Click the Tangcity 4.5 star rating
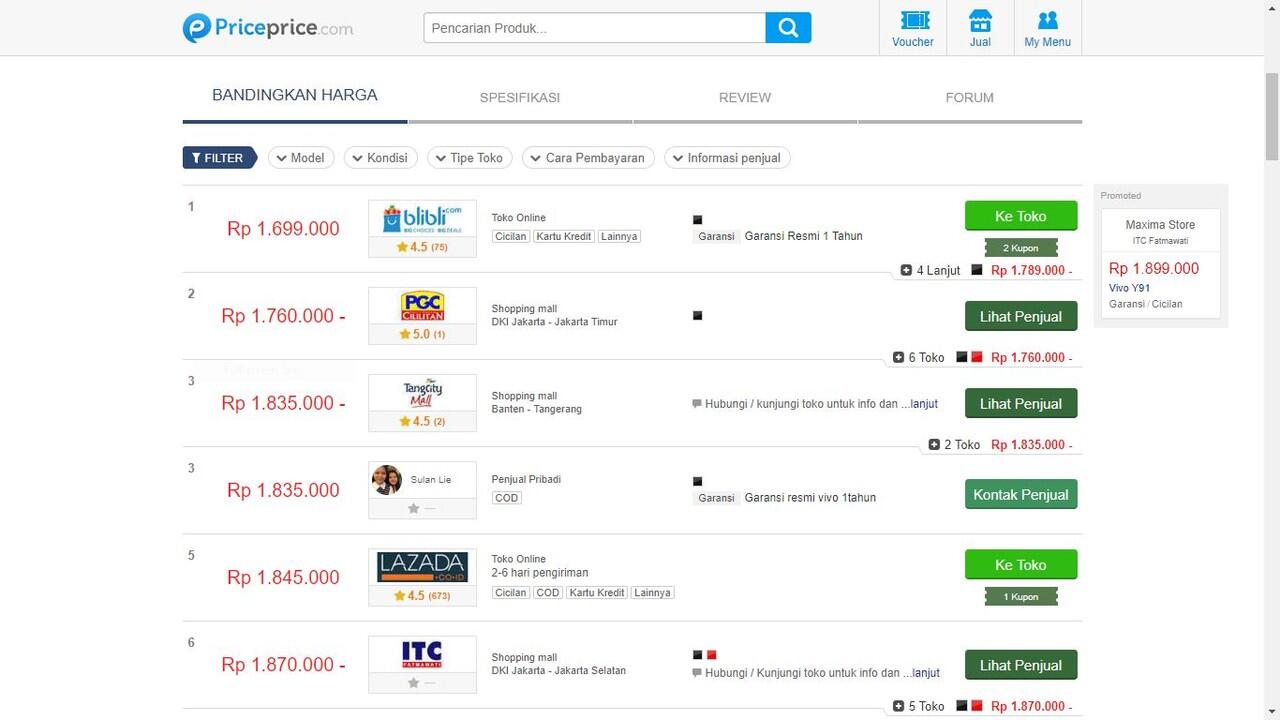The width and height of the screenshot is (1280, 720). (422, 421)
